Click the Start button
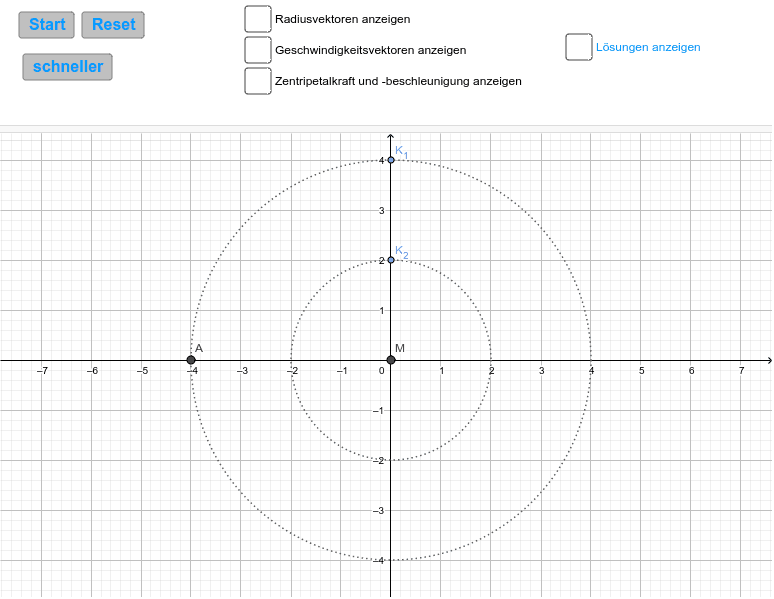The image size is (774, 599). pyautogui.click(x=47, y=25)
